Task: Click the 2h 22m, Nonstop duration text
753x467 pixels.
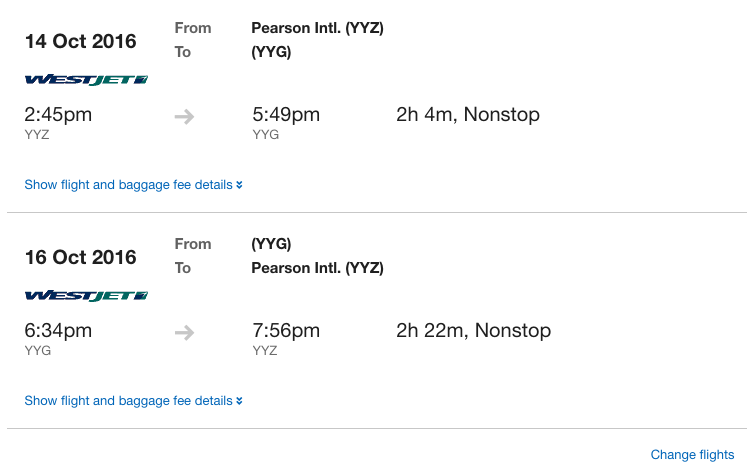Action: [473, 330]
